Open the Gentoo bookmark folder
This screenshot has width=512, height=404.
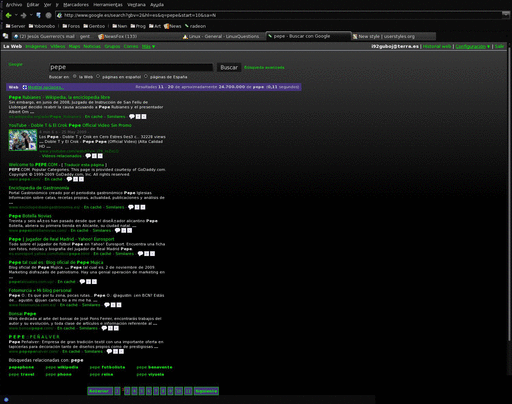tap(94, 26)
